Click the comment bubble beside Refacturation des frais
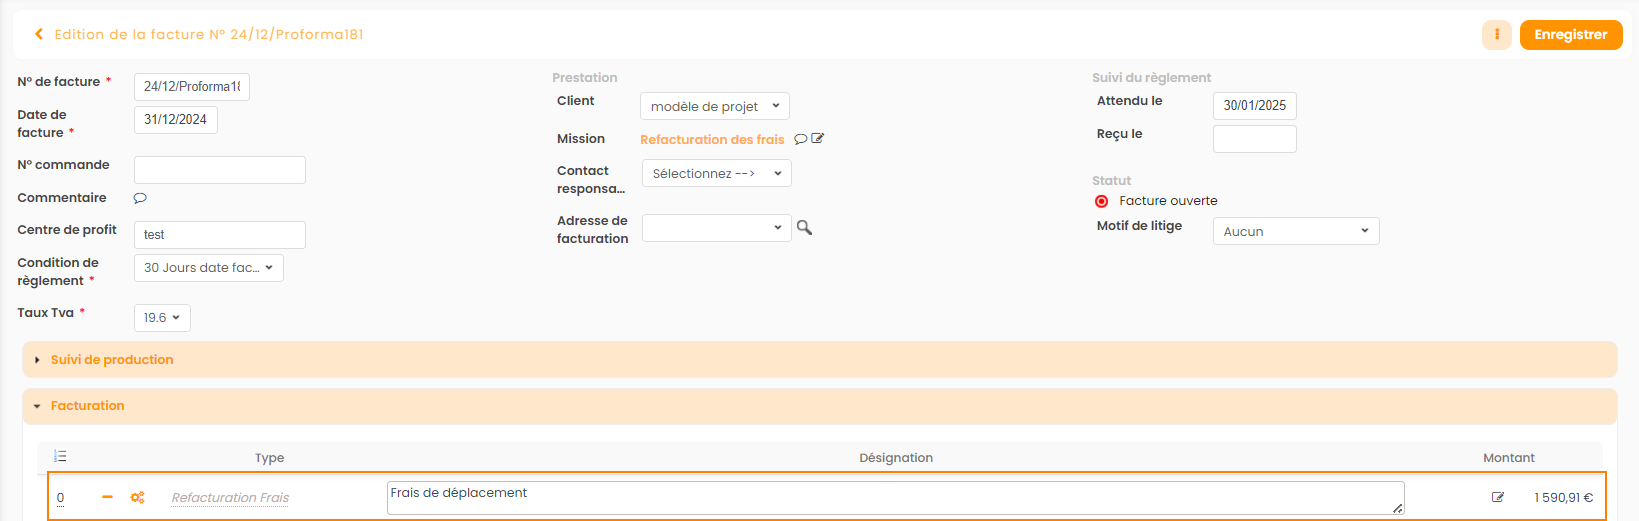This screenshot has height=521, width=1639. click(800, 139)
